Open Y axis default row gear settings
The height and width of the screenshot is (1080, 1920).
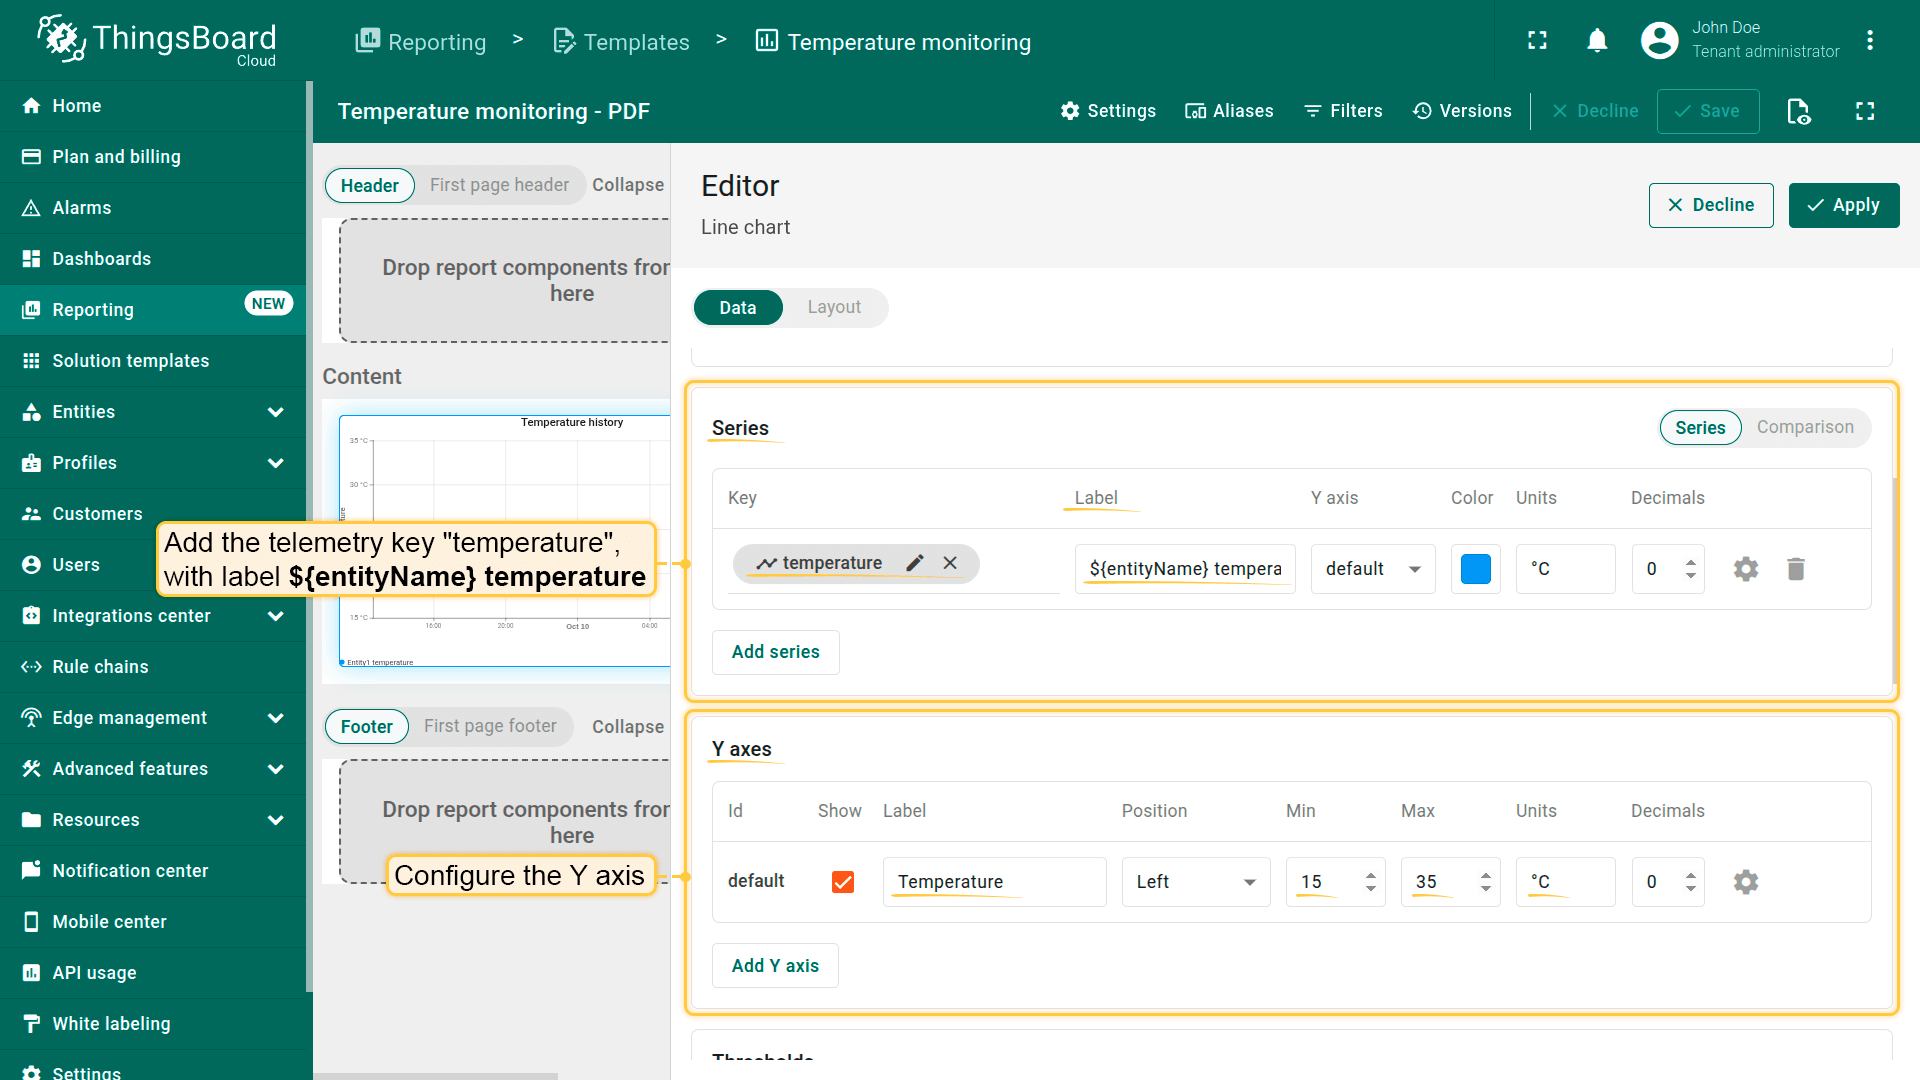[1745, 882]
